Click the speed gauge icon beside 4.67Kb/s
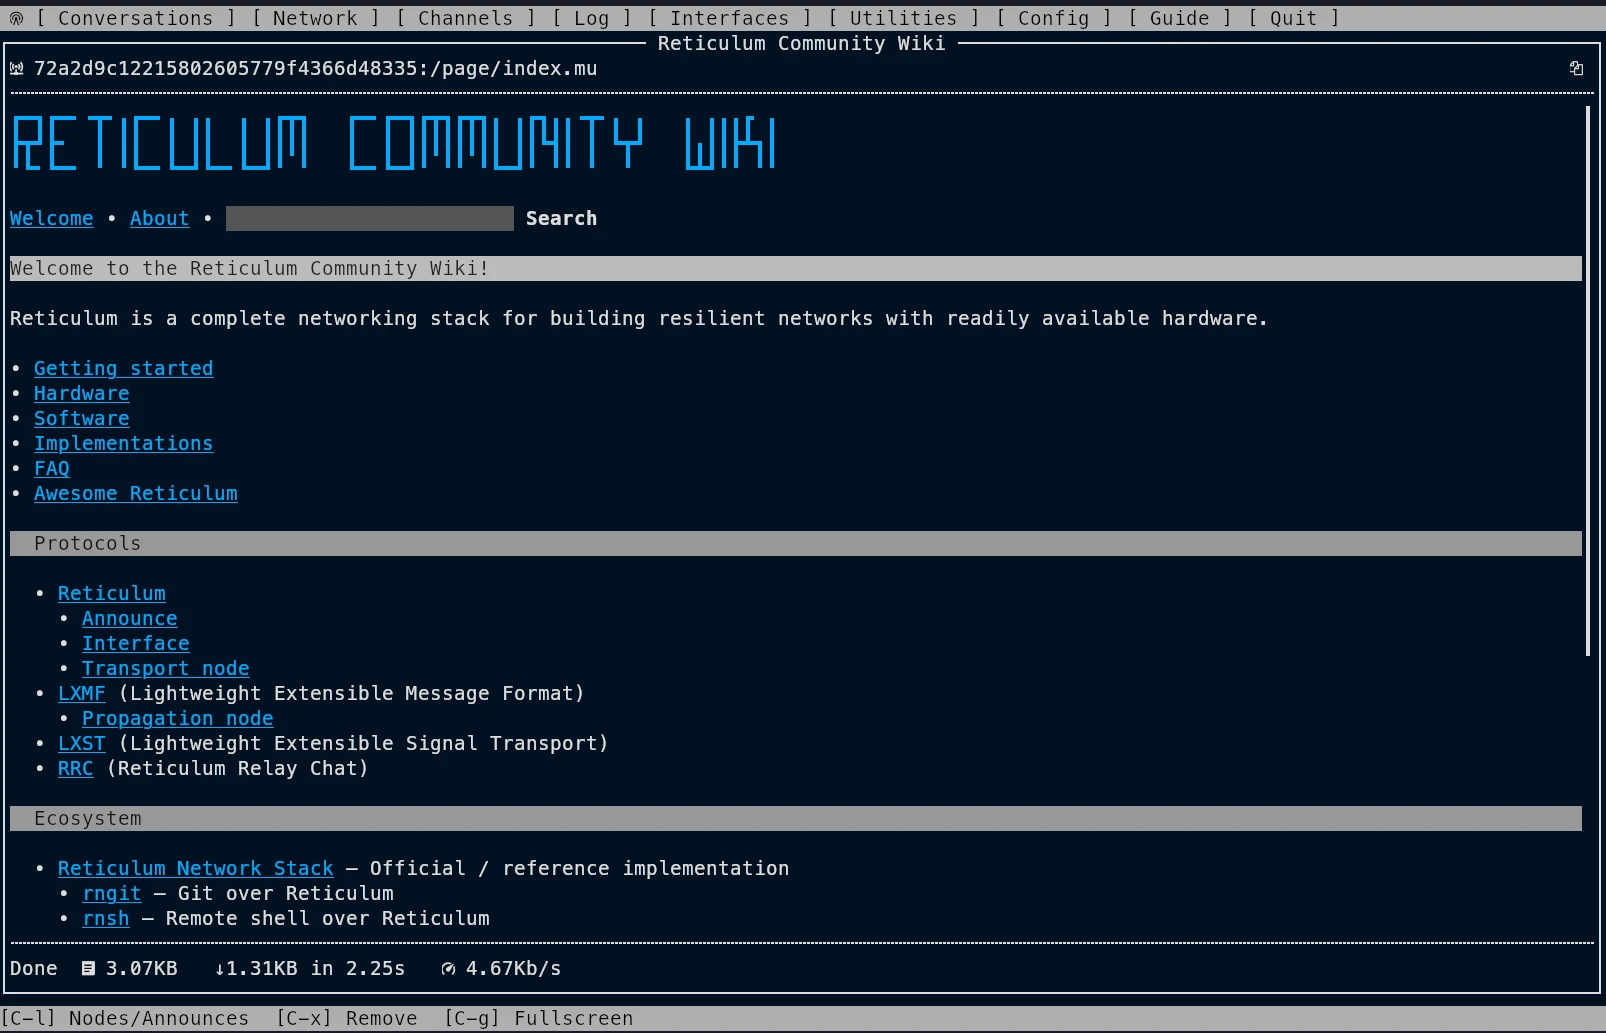 click(x=448, y=968)
